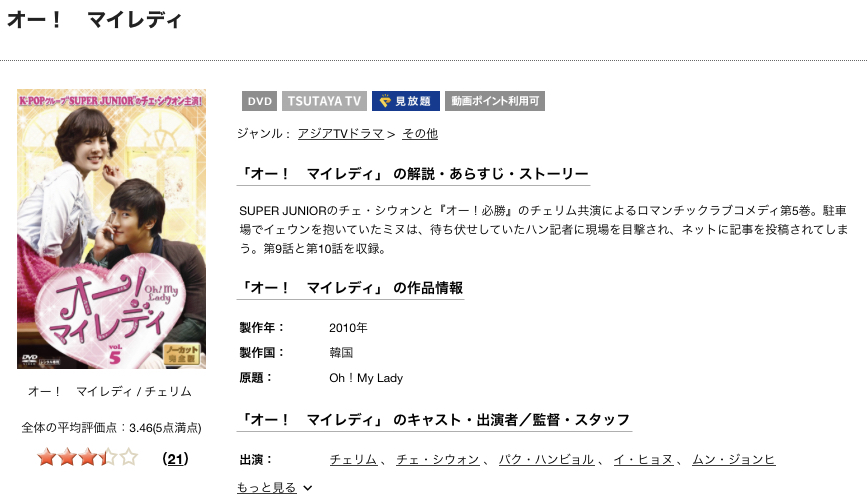Open the その他 genre link

[x=420, y=133]
